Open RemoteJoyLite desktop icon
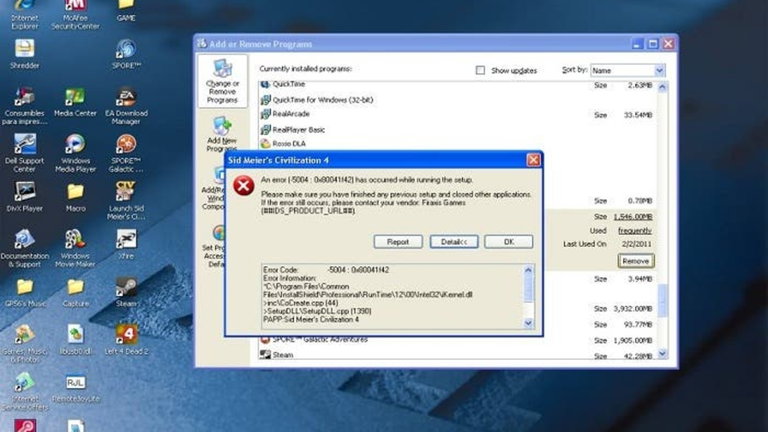The height and width of the screenshot is (432, 768). [75, 388]
